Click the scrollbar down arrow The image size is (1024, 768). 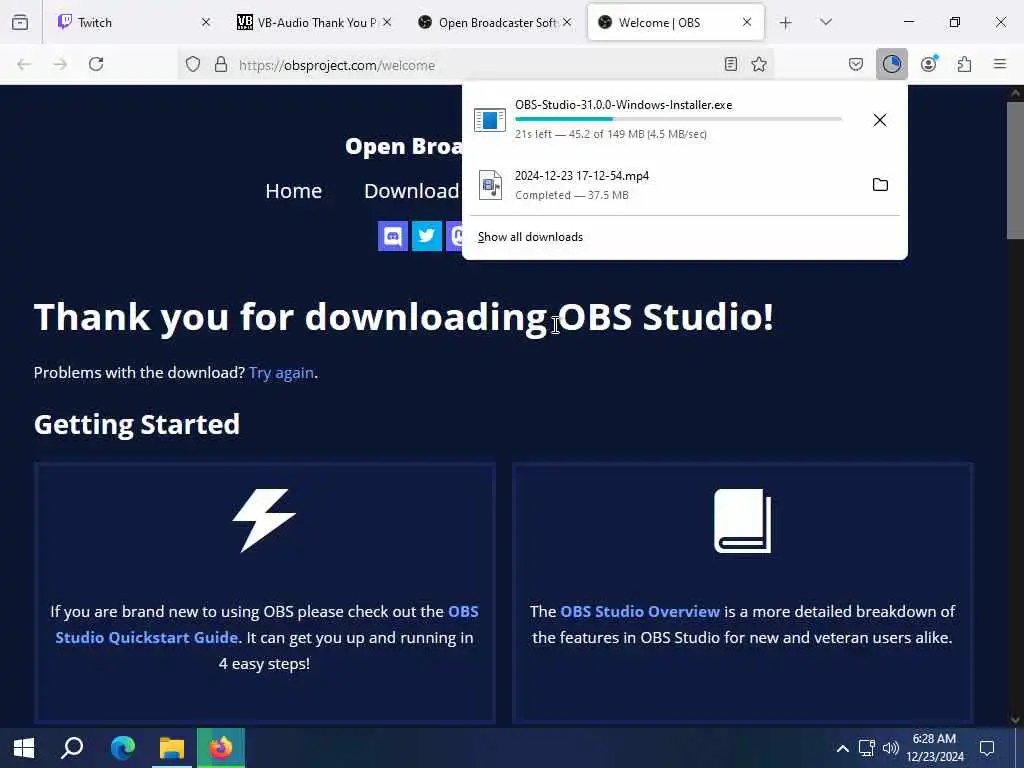[x=1015, y=720]
